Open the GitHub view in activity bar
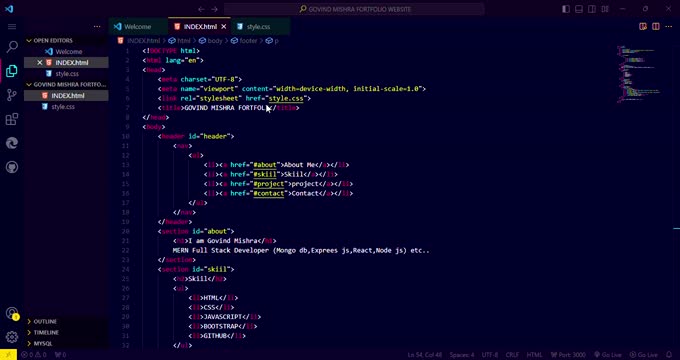680x360 pixels. 12,167
